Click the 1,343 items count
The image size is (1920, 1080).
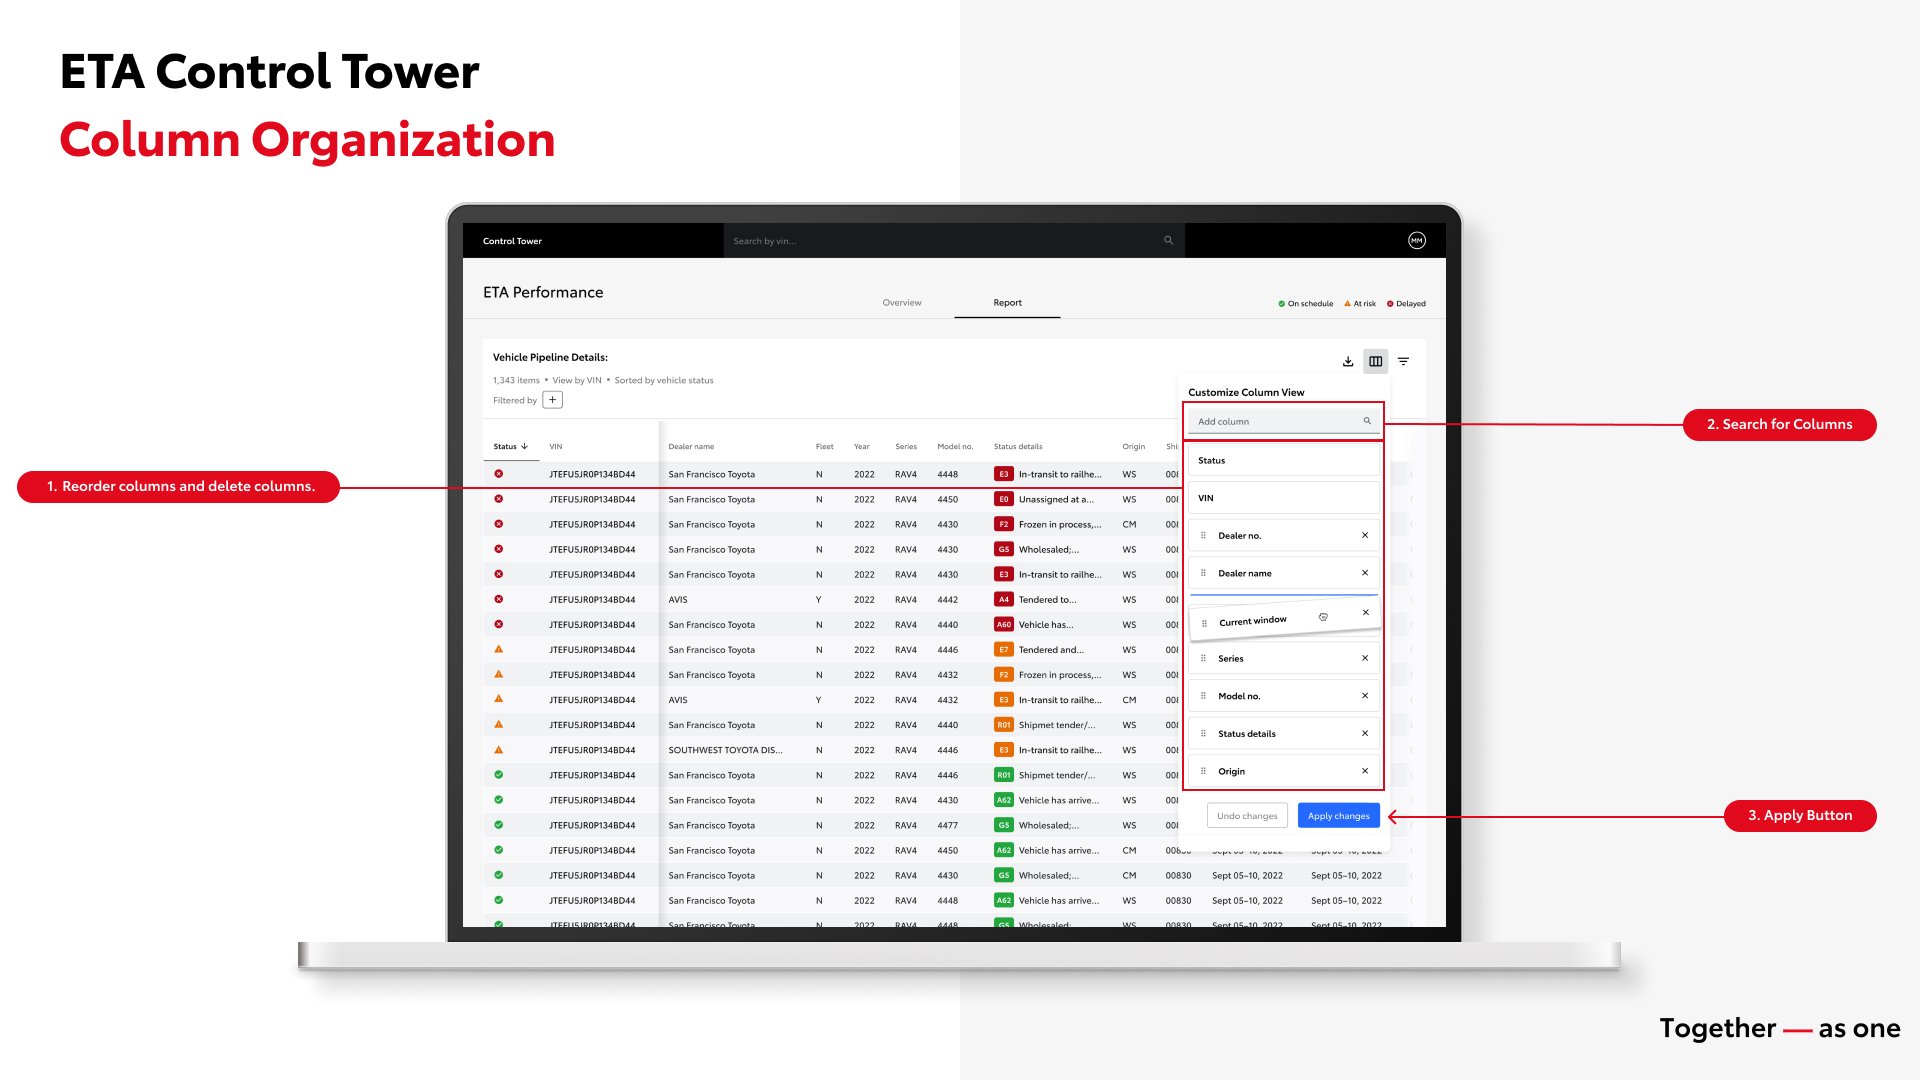click(516, 381)
